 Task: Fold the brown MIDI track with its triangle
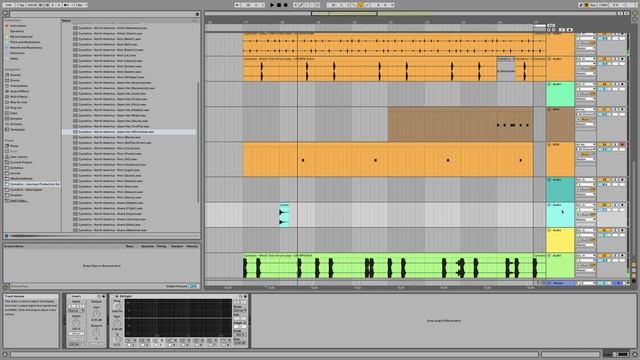click(549, 109)
